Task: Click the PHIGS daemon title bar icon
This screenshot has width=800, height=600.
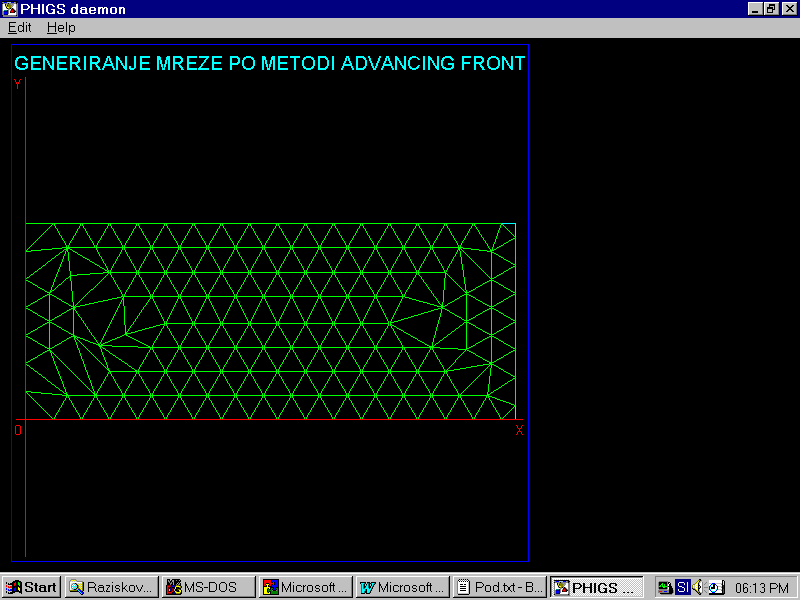Action: (9, 9)
